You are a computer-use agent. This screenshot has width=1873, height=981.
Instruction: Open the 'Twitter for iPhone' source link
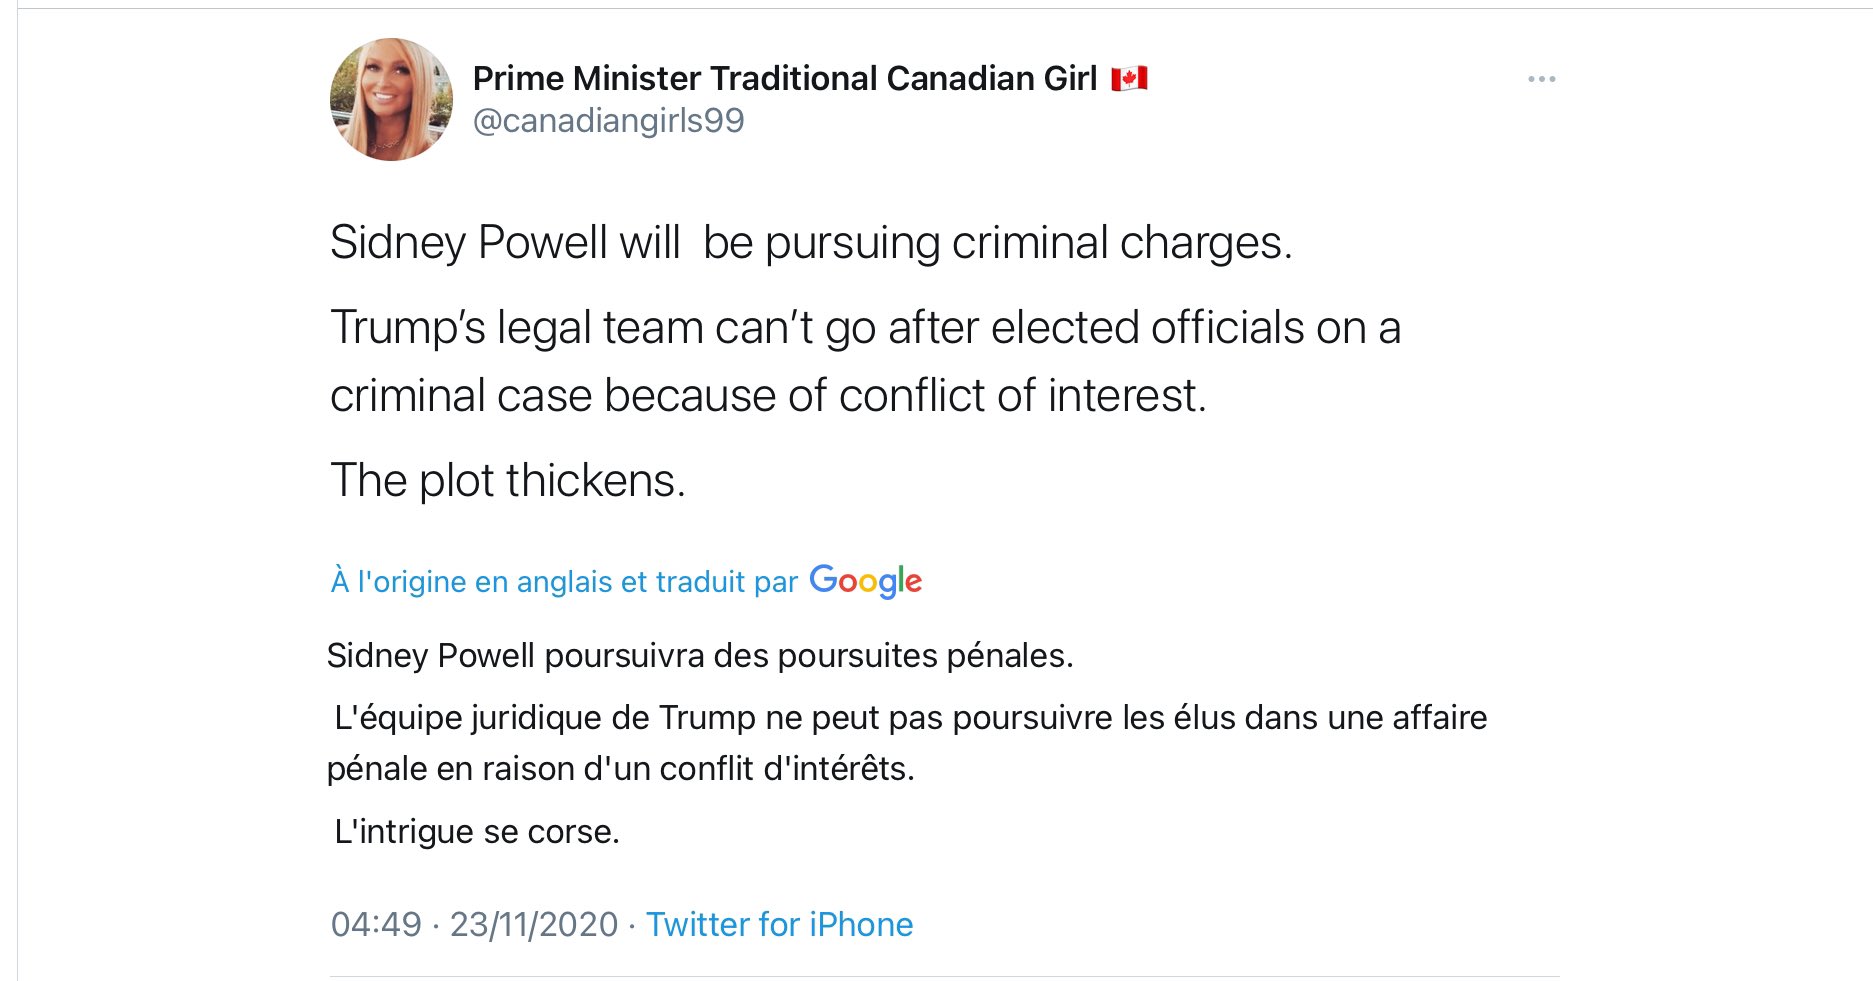(779, 924)
